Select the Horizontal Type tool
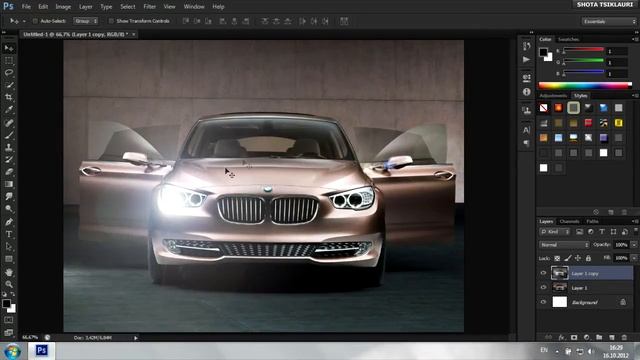Image resolution: width=640 pixels, height=360 pixels. pos(9,234)
